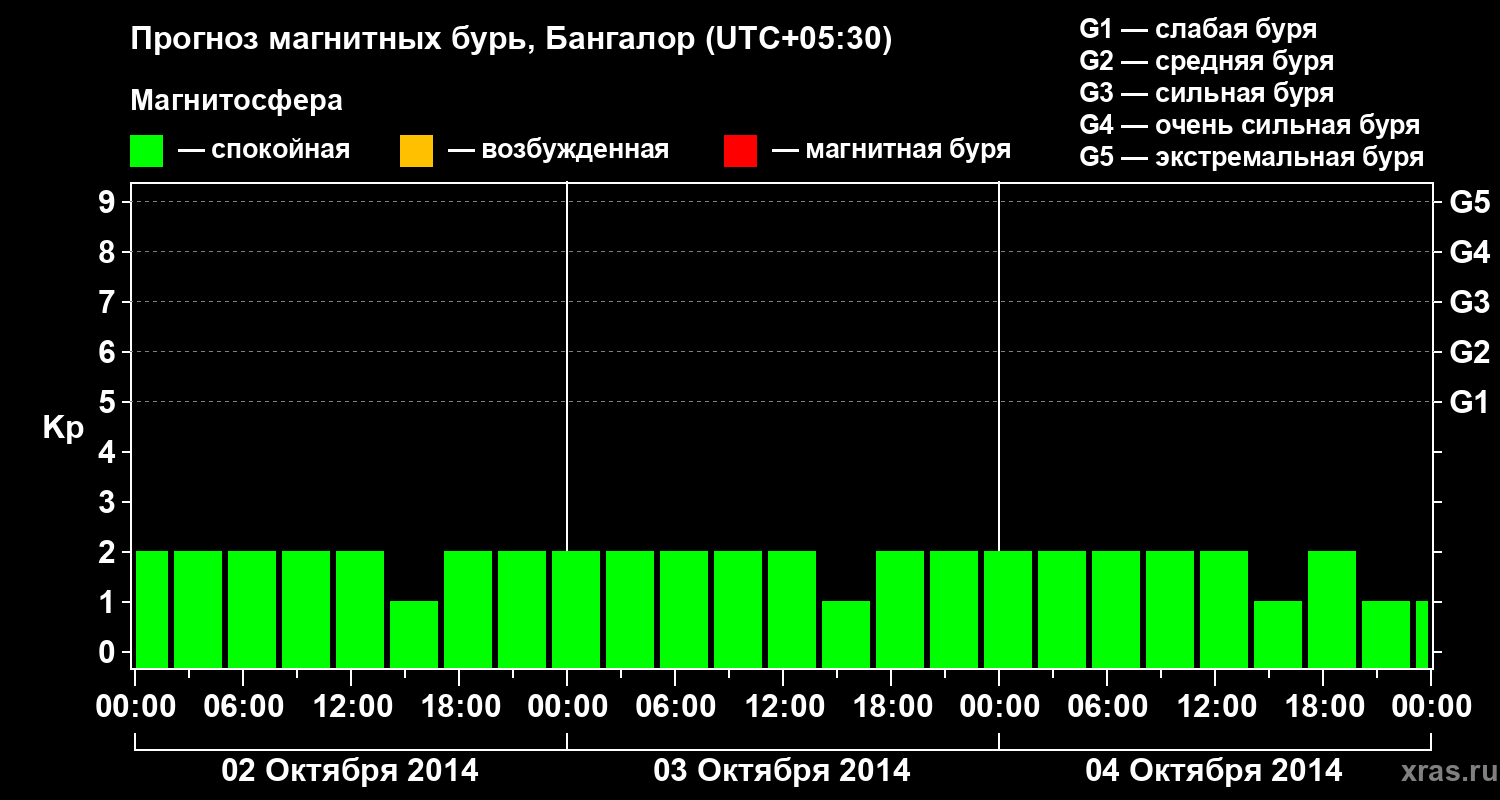Click the Kp 2 bar at 12:00 on 02 October
This screenshot has height=800, width=1500.
click(x=360, y=609)
